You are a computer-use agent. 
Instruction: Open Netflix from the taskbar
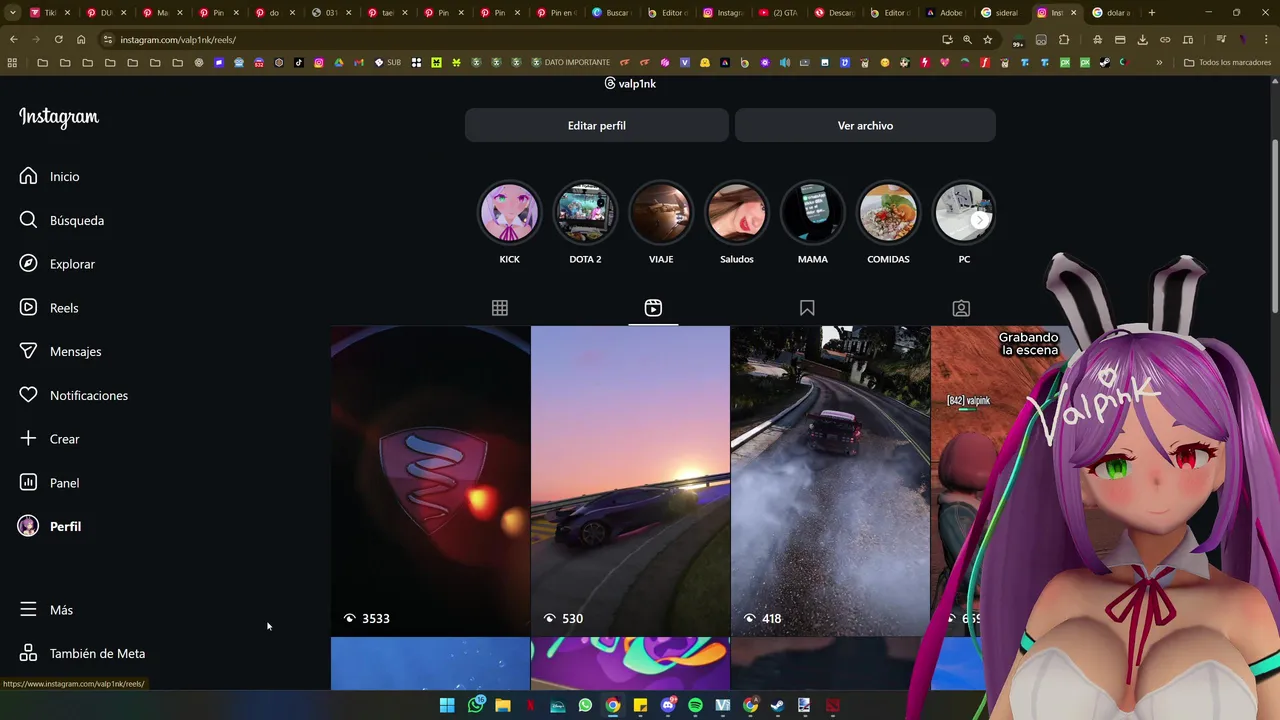[x=531, y=705]
